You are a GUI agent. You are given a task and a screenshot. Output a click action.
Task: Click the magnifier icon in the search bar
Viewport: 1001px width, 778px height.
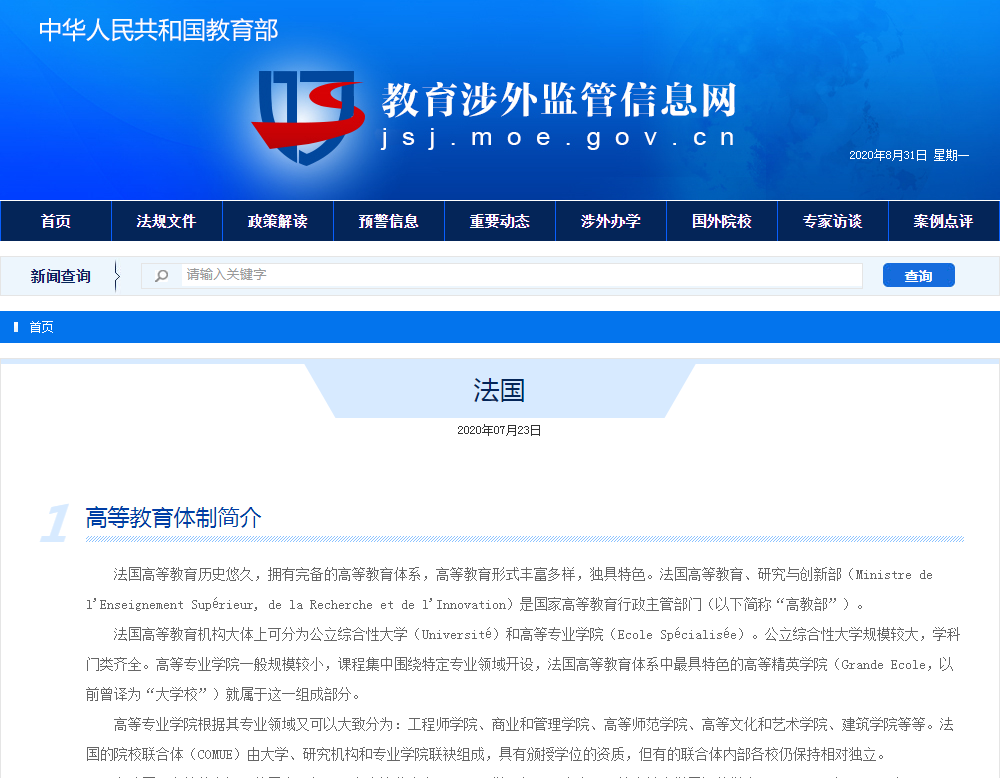click(162, 275)
